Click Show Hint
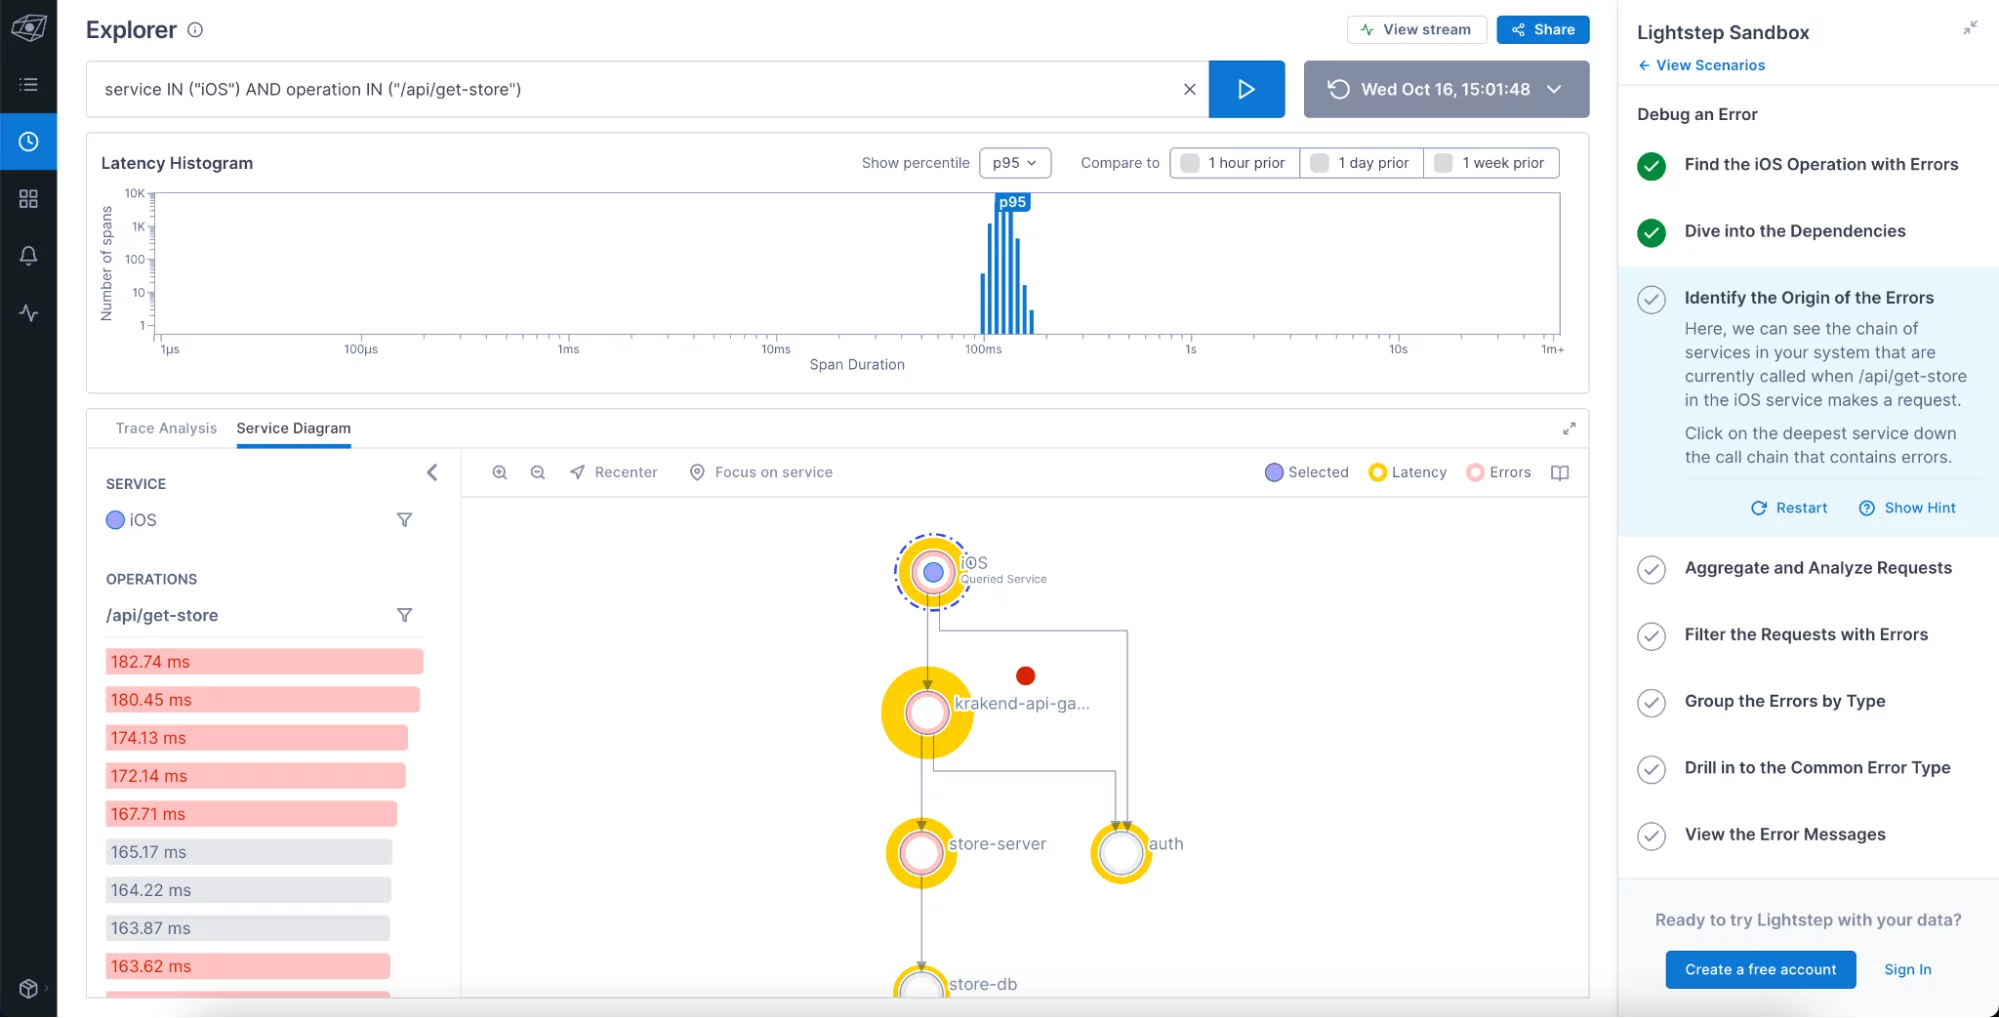1999x1018 pixels. pos(1907,508)
